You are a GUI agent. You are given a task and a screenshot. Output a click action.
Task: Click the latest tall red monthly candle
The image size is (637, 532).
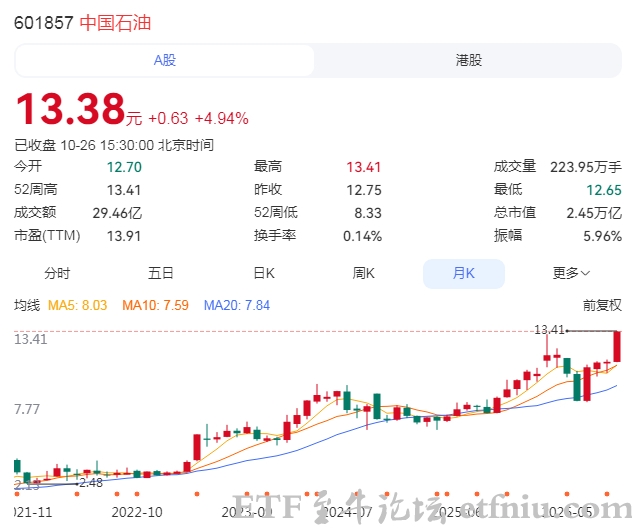(617, 346)
